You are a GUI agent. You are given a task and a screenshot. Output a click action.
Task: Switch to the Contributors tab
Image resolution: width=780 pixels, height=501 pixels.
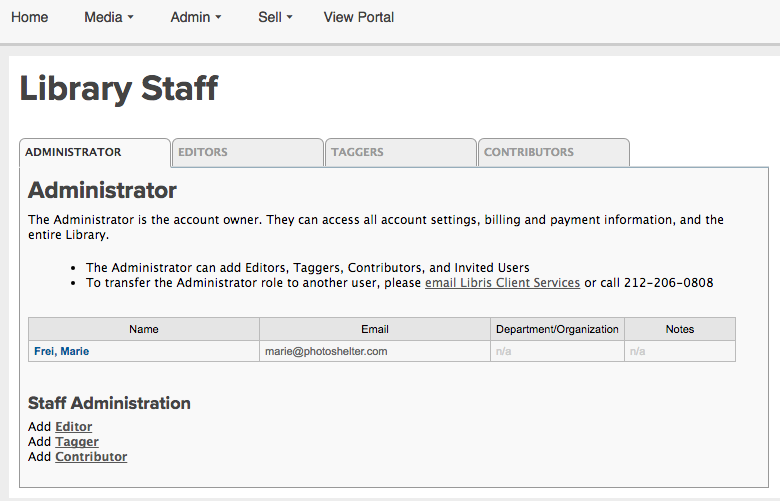point(554,153)
